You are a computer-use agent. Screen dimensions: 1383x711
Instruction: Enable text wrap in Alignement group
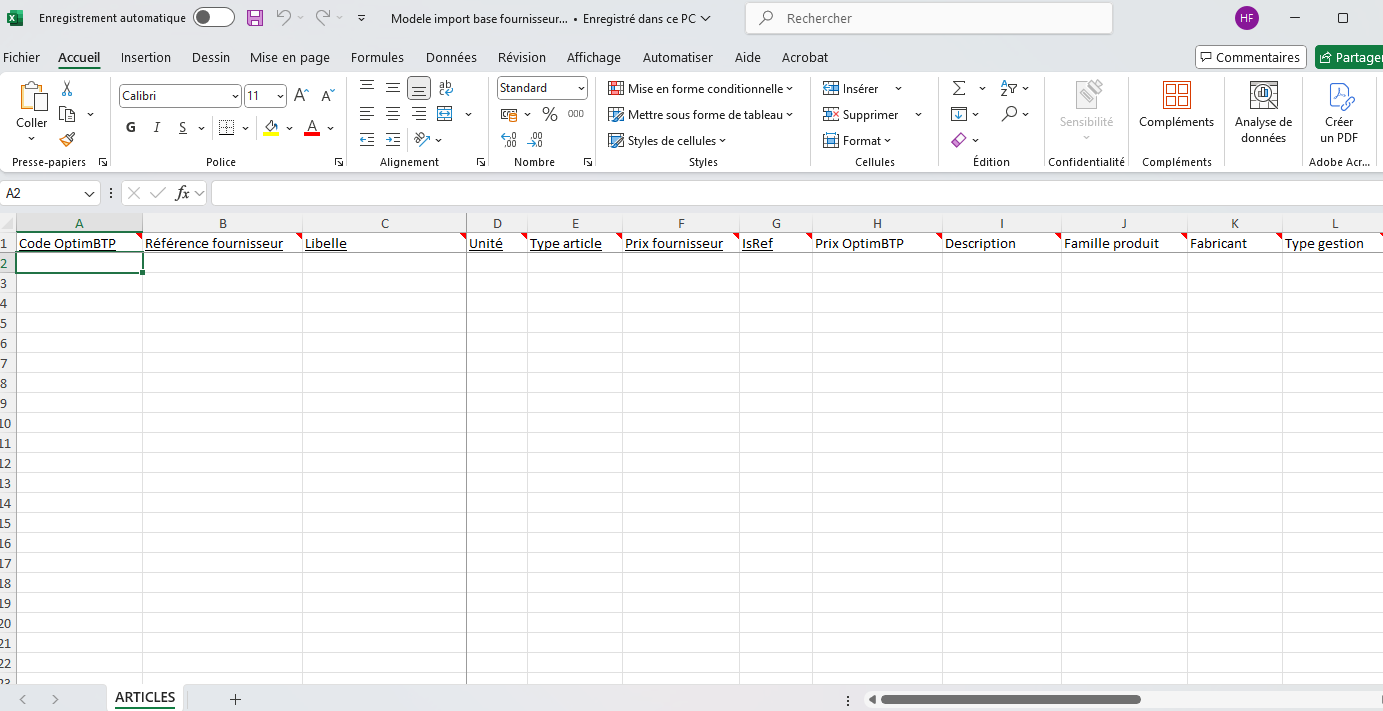point(445,88)
